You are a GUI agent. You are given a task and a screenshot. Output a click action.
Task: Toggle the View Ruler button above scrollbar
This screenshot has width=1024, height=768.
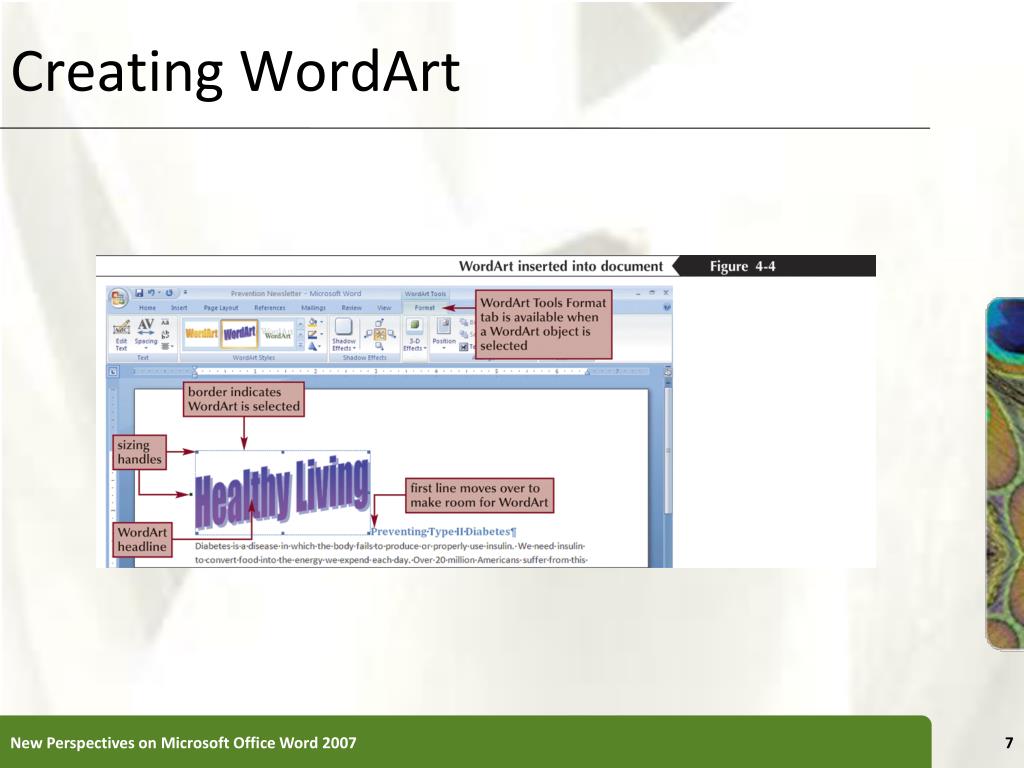(x=667, y=371)
